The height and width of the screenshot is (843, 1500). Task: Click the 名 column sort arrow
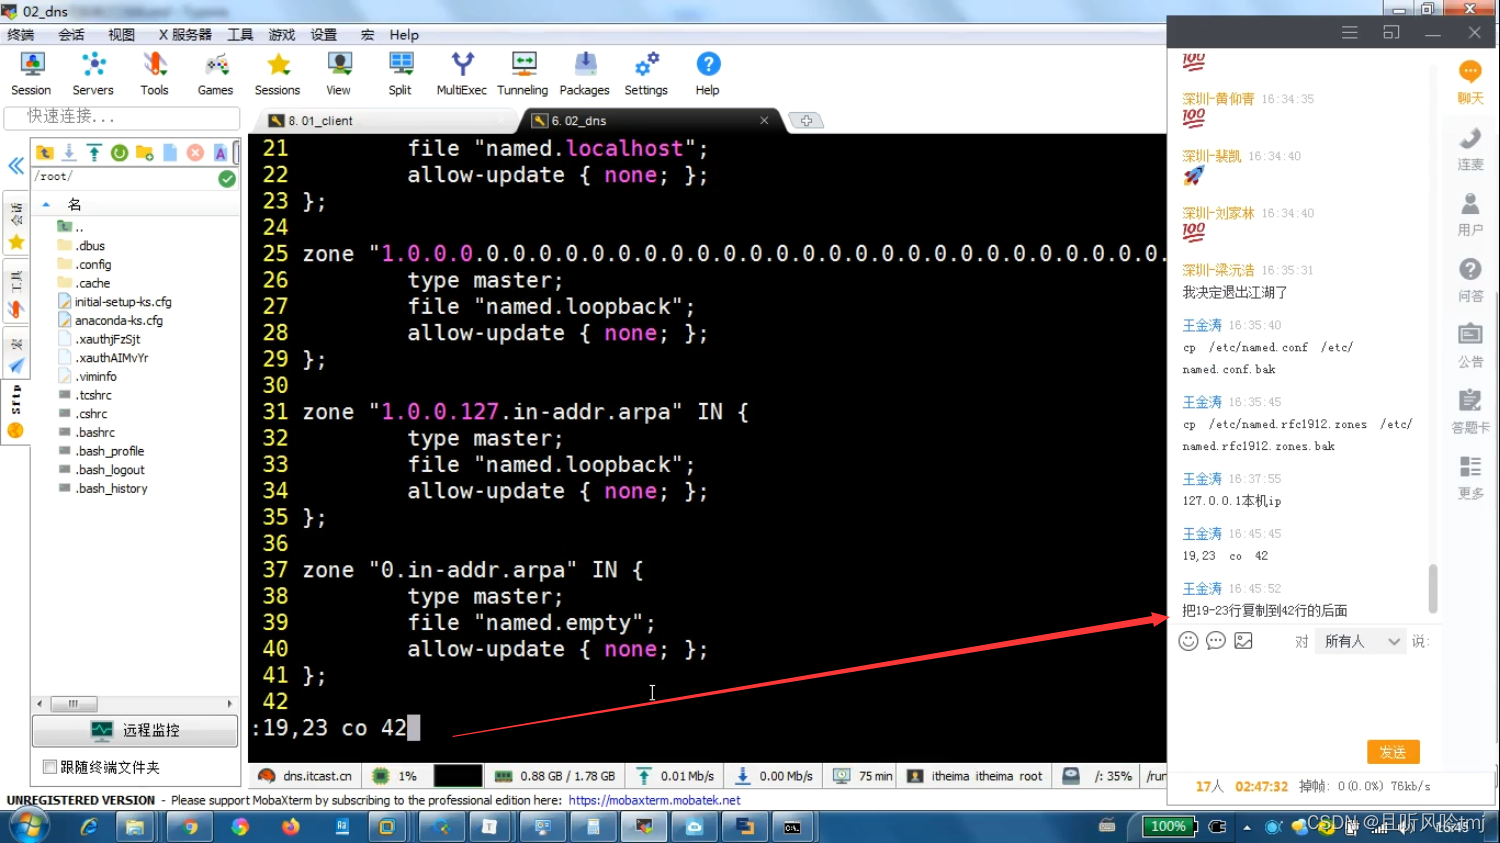[x=46, y=204]
